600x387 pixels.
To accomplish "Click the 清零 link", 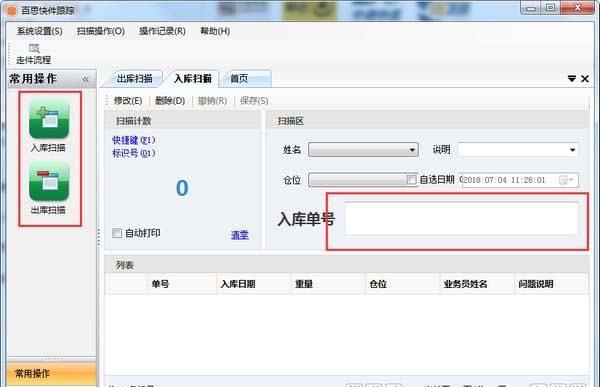I will [x=240, y=235].
